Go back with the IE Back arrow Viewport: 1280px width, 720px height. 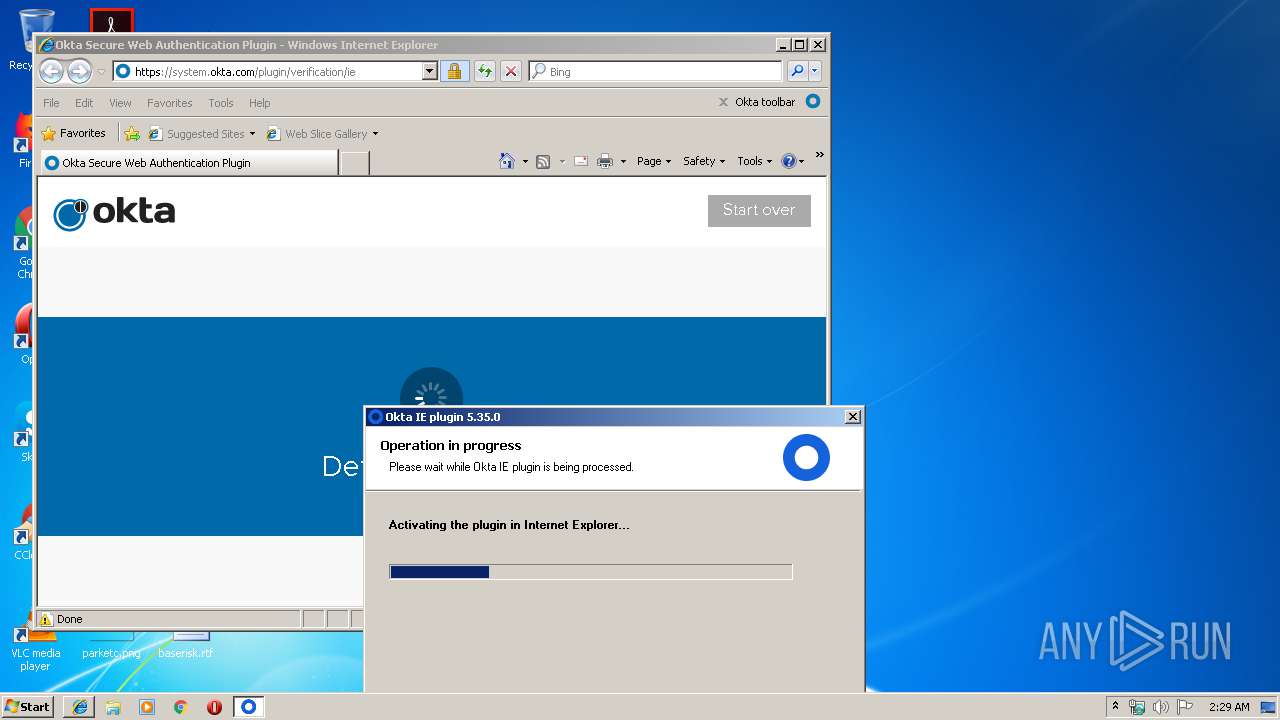coord(52,71)
